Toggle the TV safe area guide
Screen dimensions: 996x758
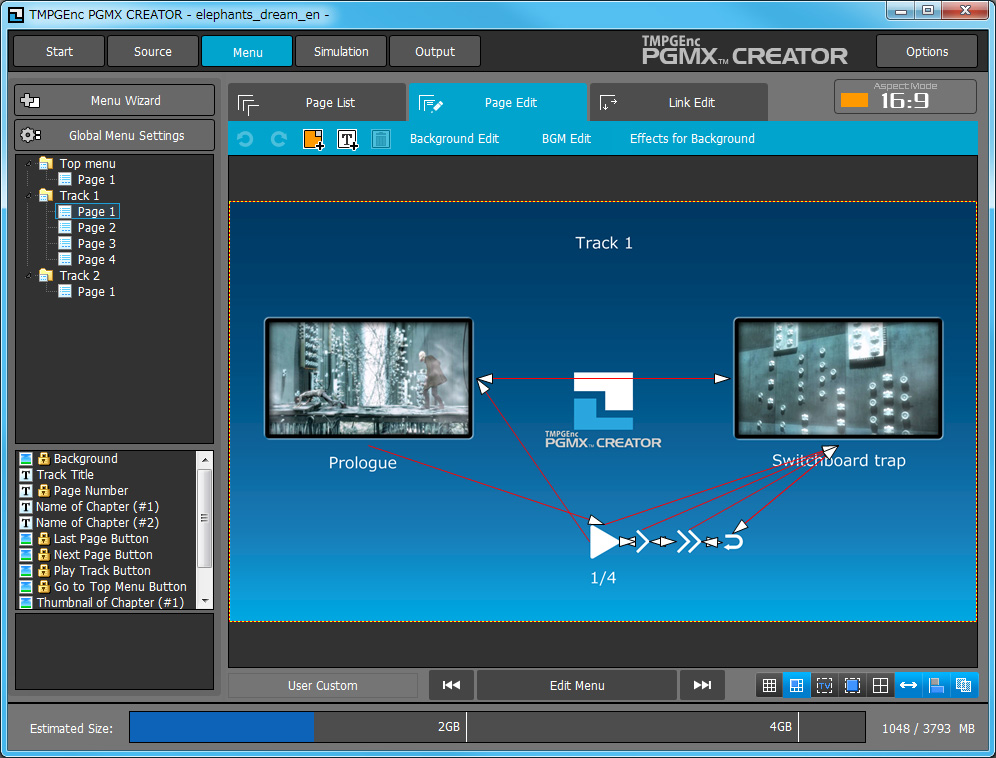click(x=824, y=685)
